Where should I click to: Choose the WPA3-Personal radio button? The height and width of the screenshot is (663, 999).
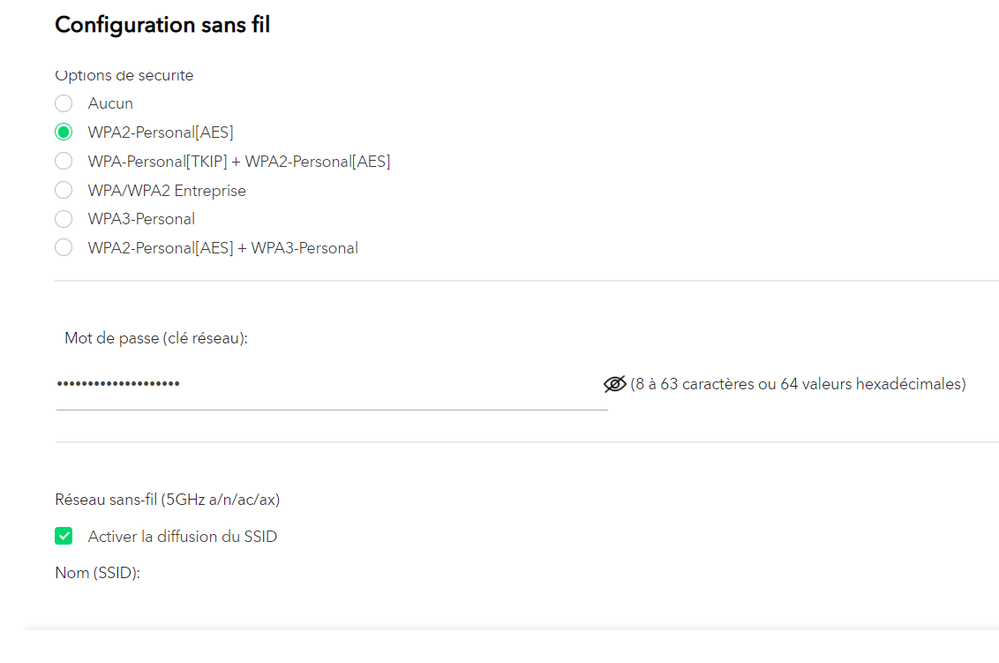pos(64,219)
